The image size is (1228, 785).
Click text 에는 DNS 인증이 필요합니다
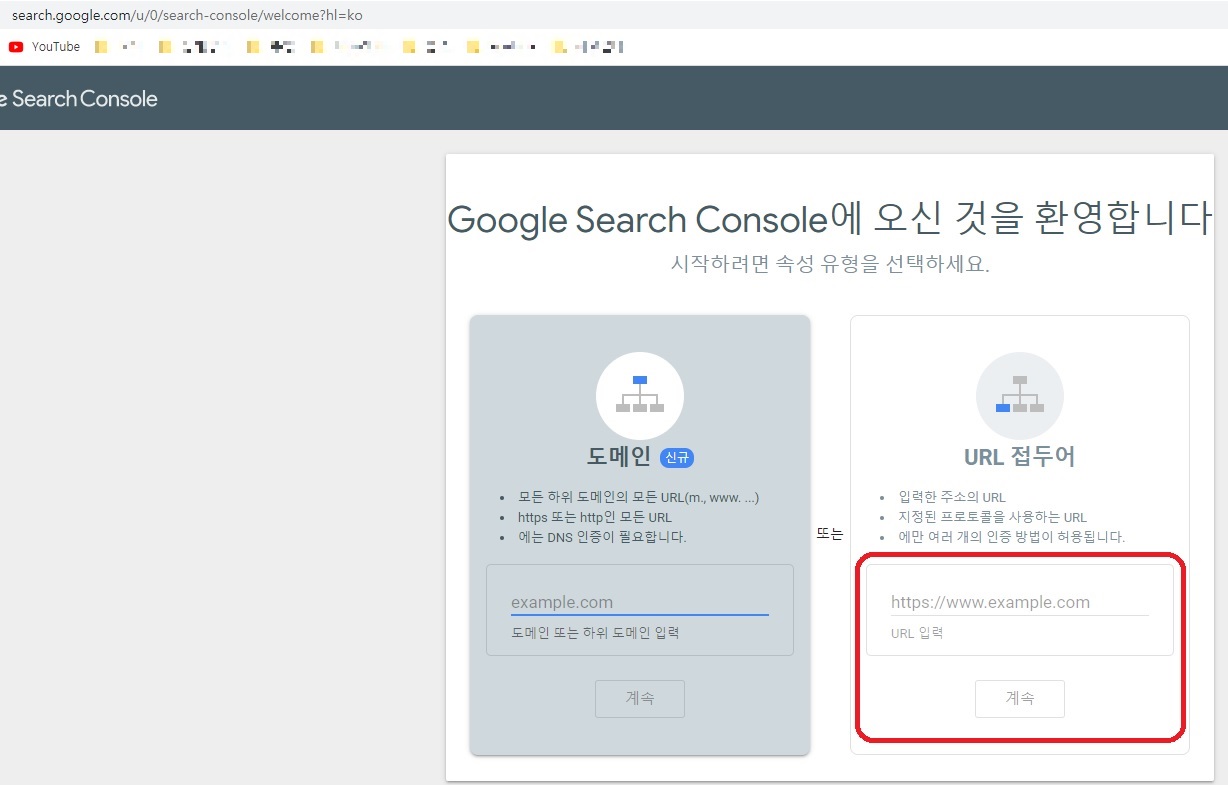click(x=602, y=537)
